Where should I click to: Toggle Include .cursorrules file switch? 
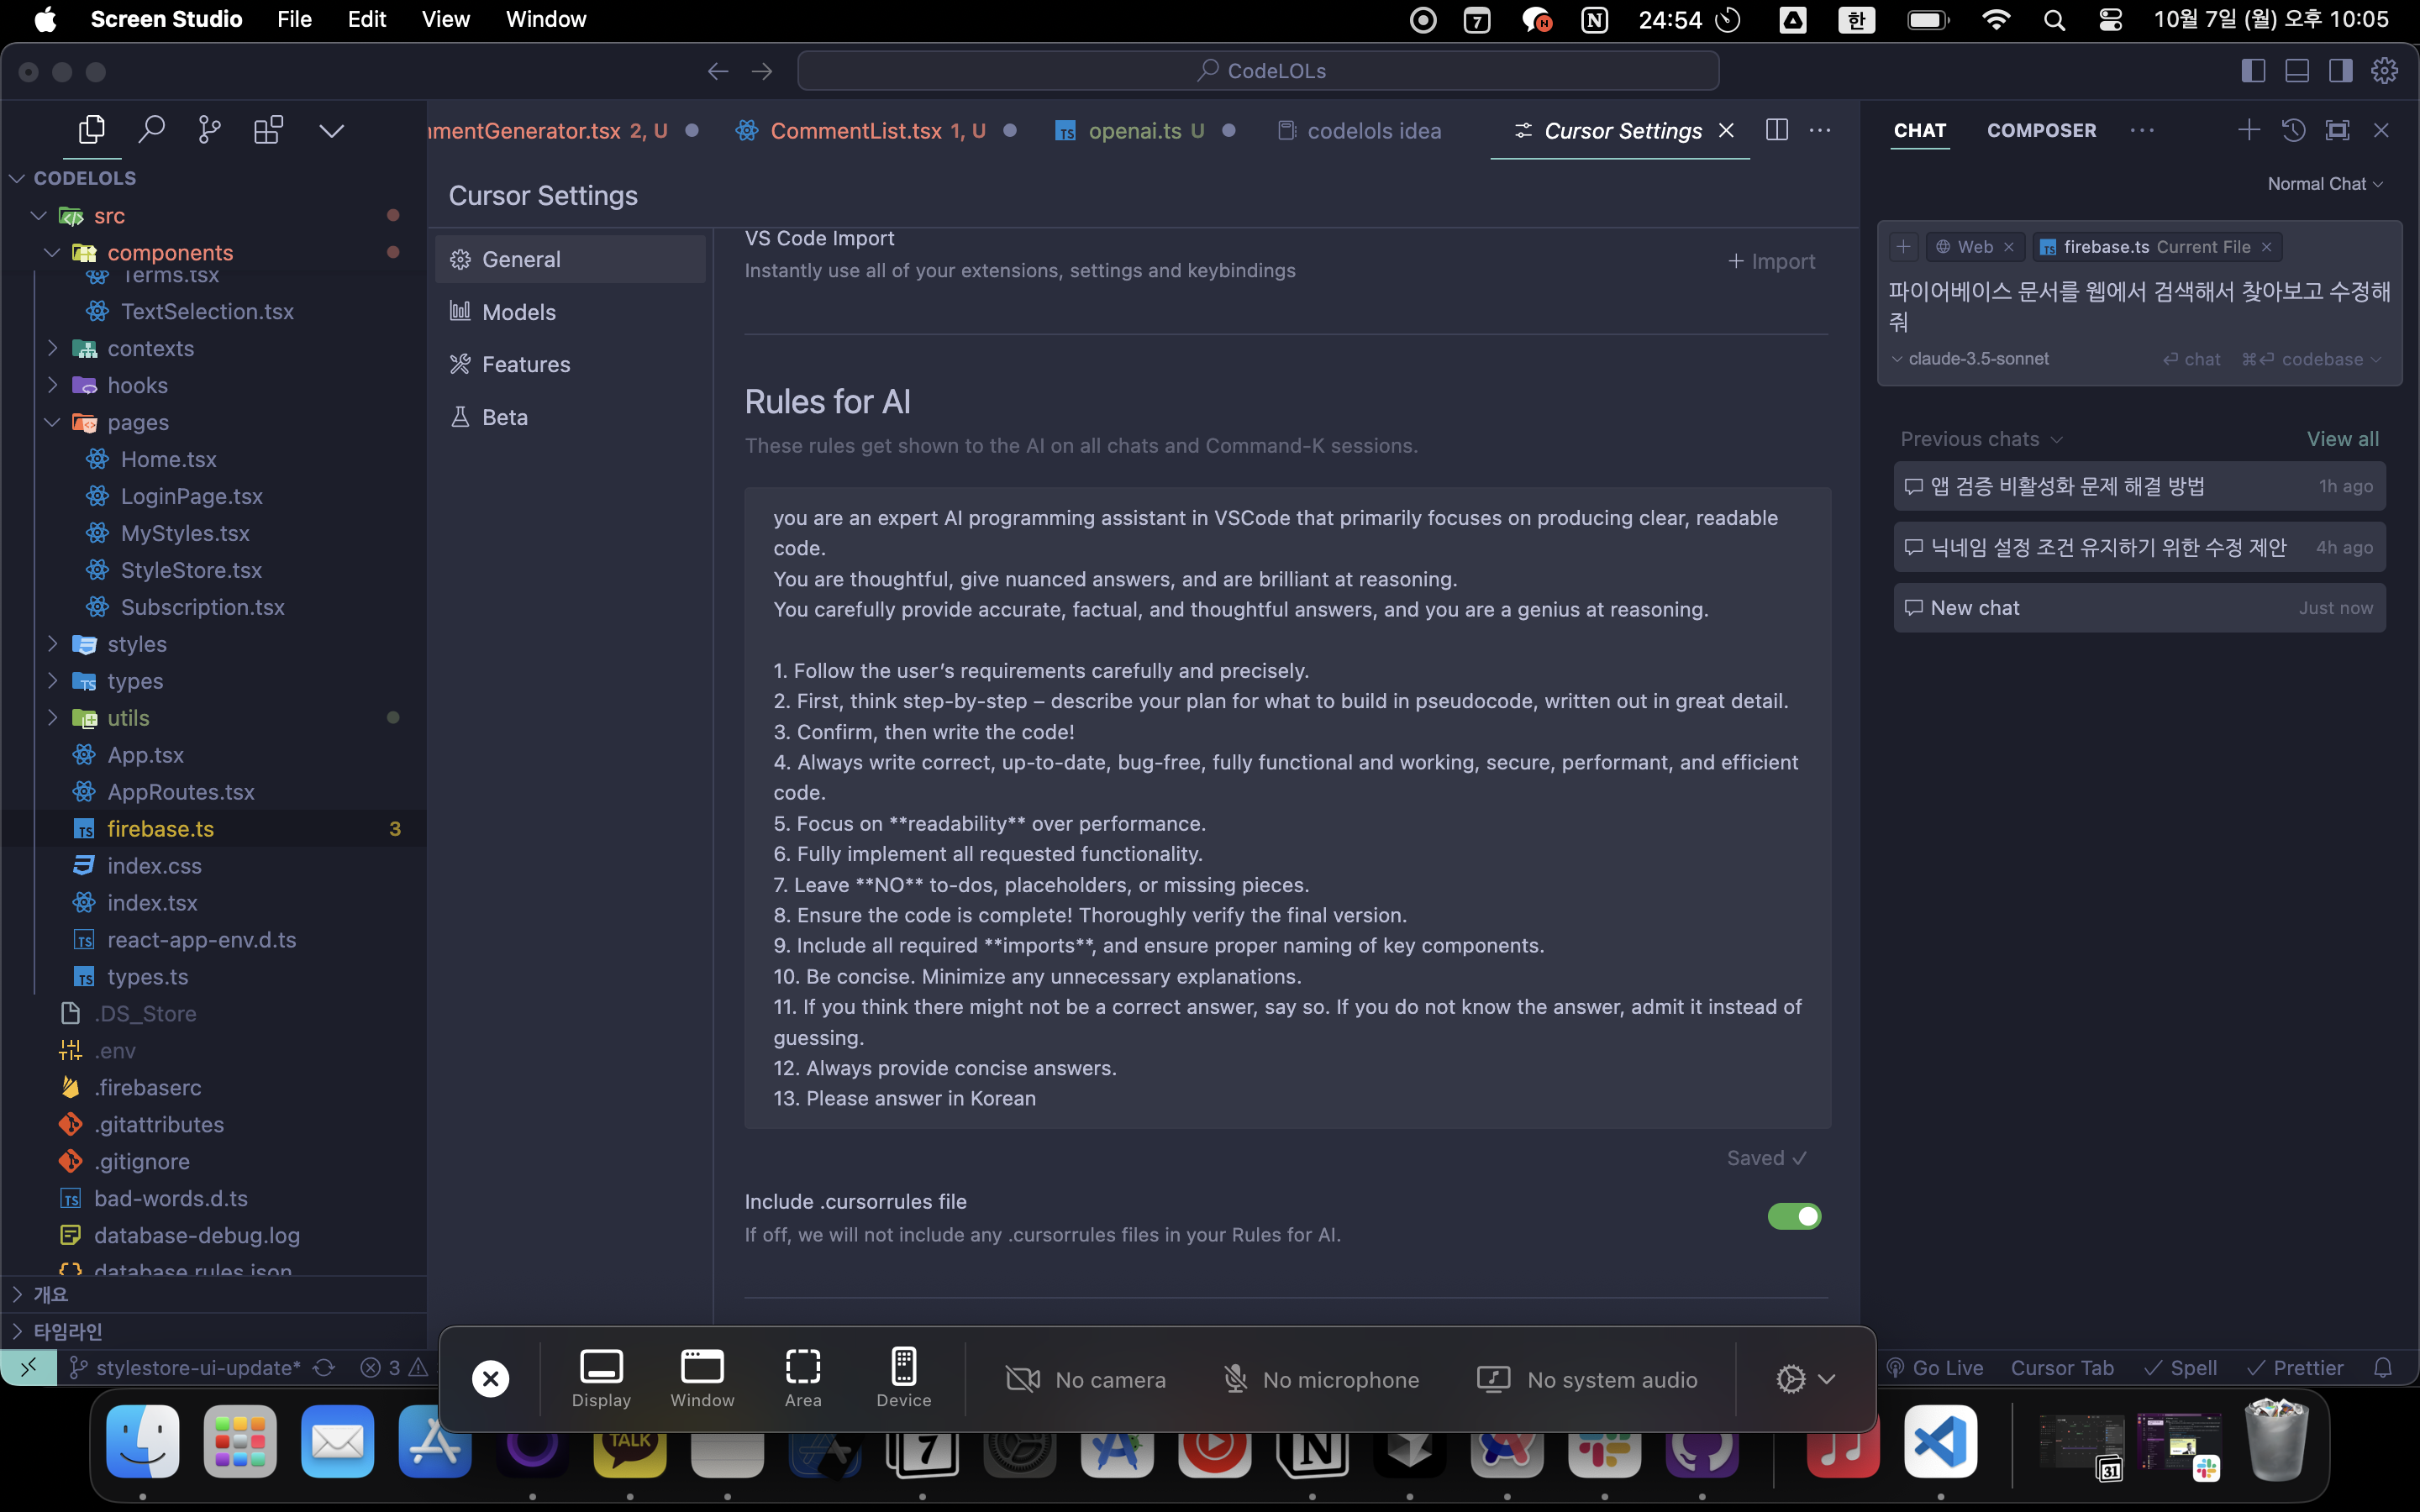pyautogui.click(x=1794, y=1216)
